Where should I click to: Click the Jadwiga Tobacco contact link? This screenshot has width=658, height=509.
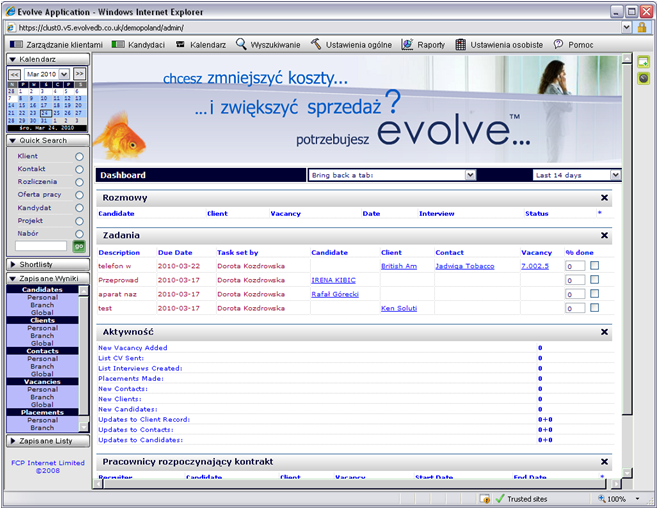click(465, 266)
